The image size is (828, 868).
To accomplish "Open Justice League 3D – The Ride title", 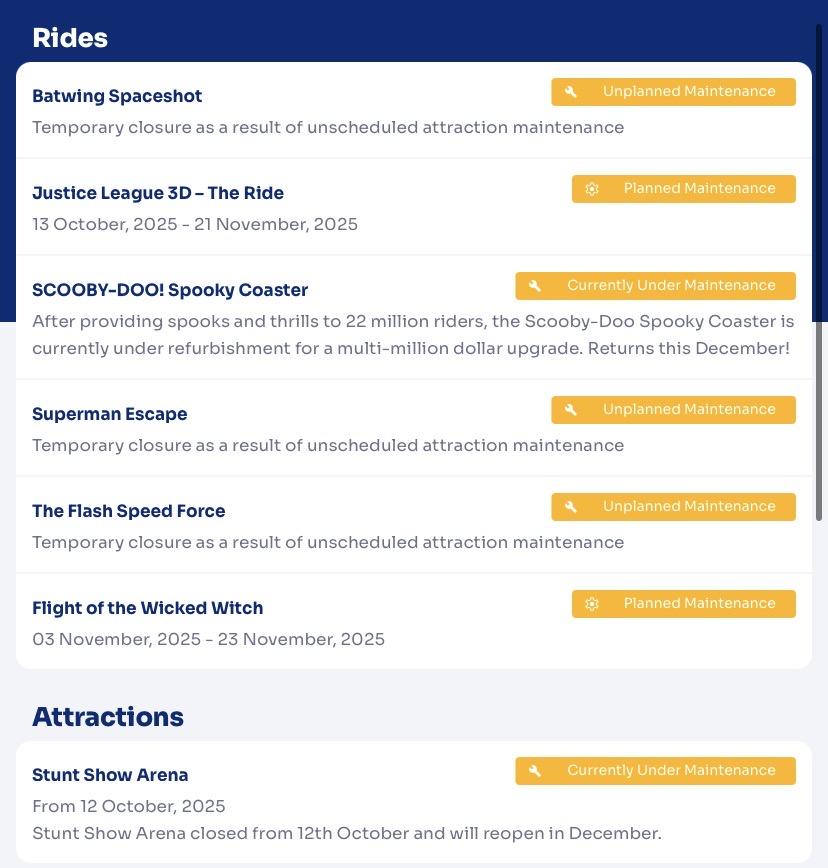I will point(158,193).
